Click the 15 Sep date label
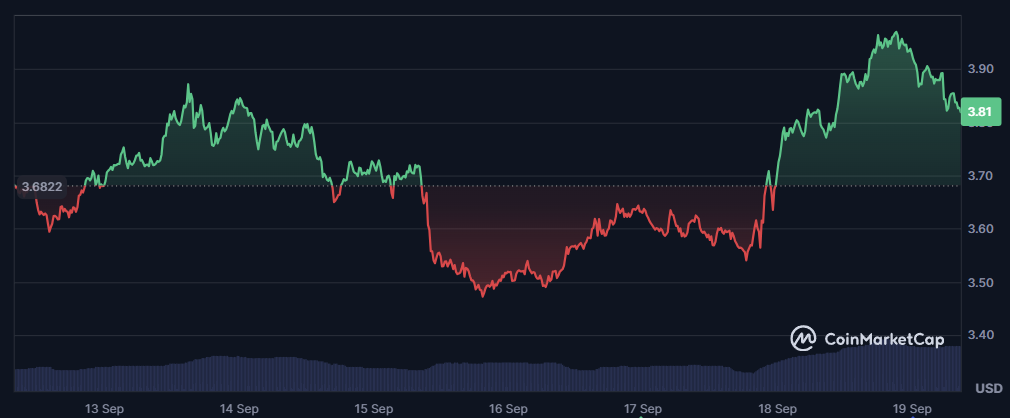The image size is (1010, 418). (374, 408)
